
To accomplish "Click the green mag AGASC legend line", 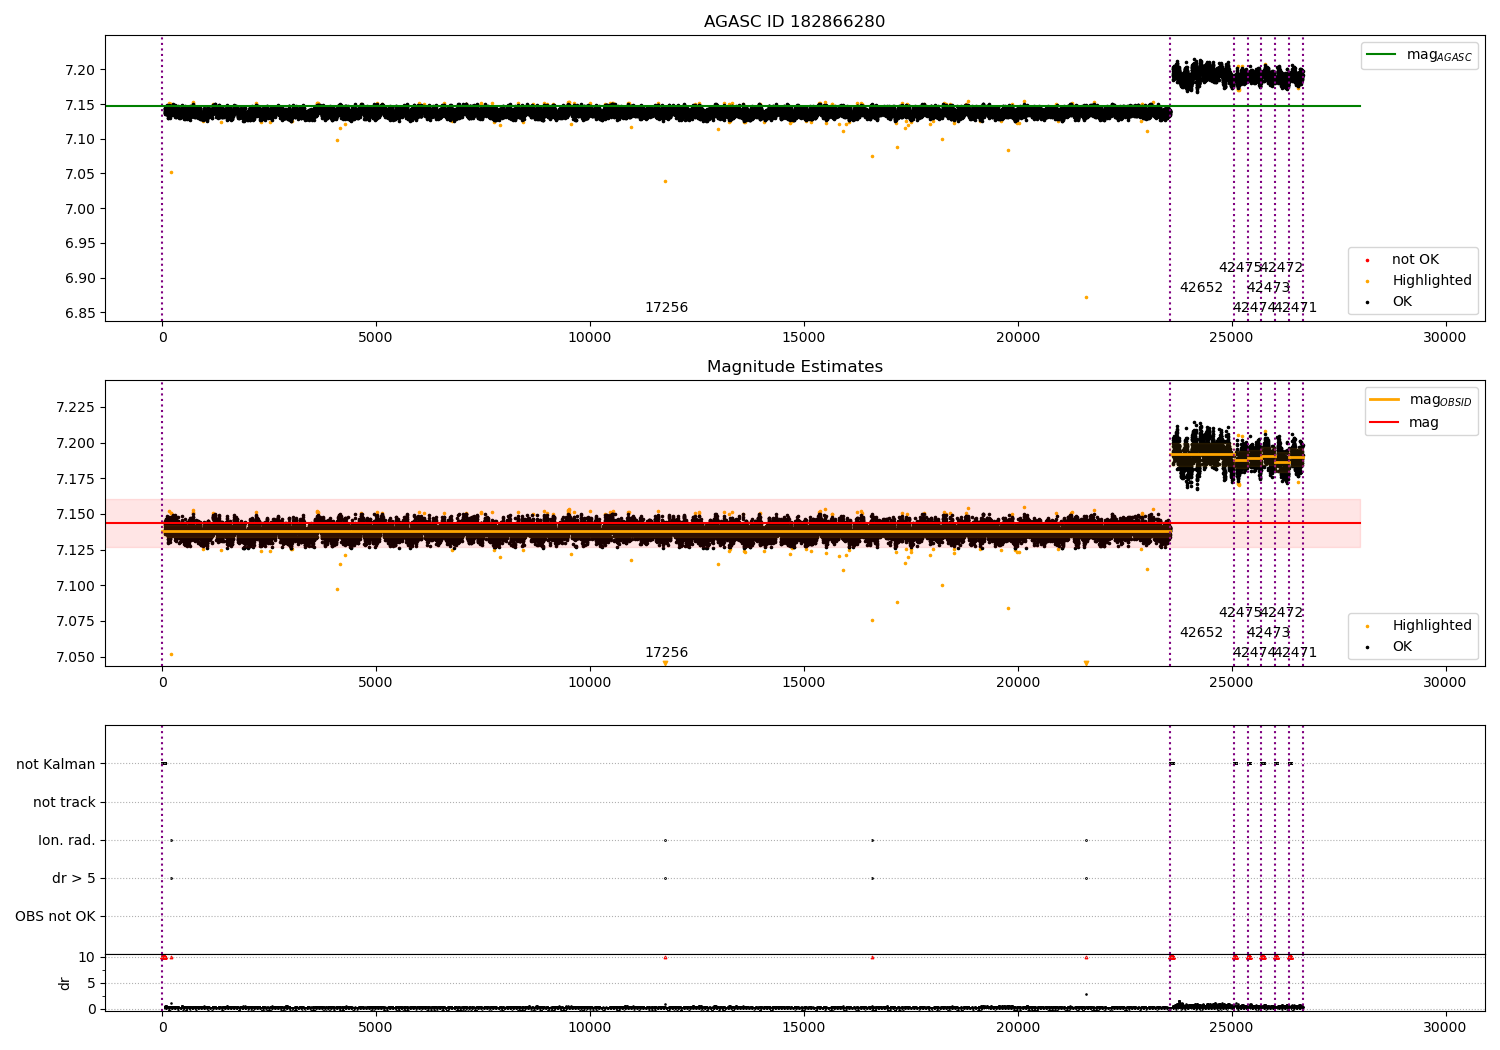I will [x=1382, y=55].
